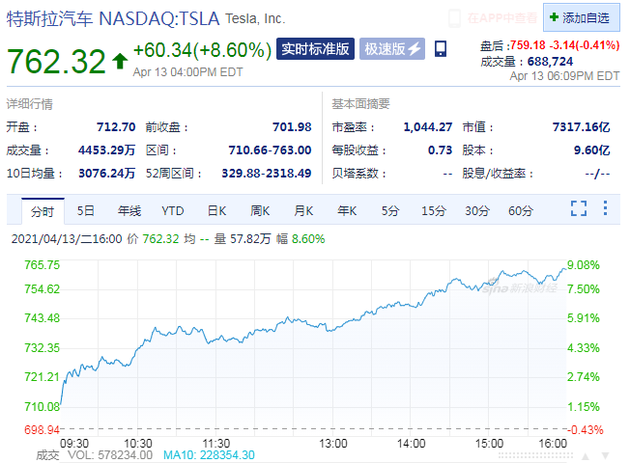This screenshot has height=463, width=630.
Task: Click the P/E ratio value 1,044.27
Action: point(428,127)
